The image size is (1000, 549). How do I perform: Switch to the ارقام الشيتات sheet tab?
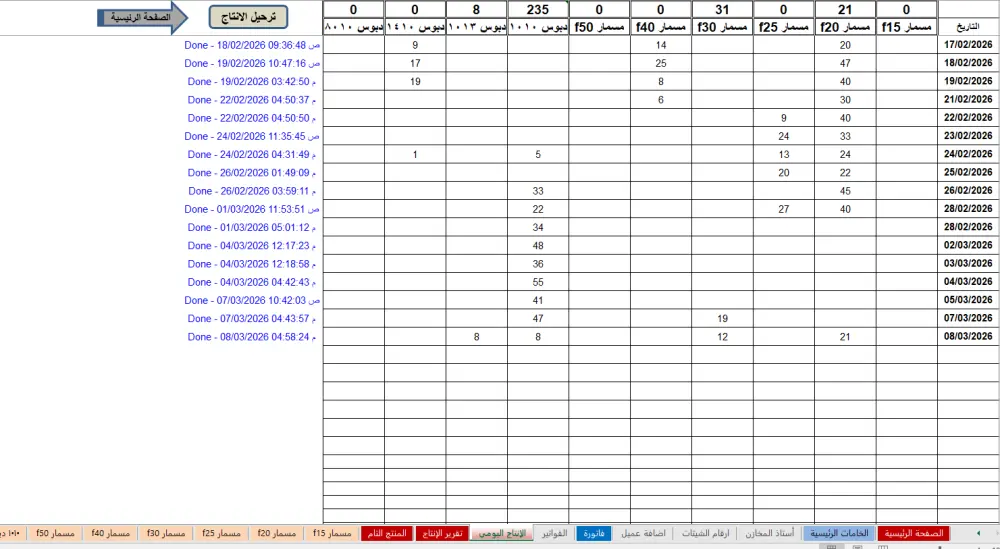(x=705, y=533)
